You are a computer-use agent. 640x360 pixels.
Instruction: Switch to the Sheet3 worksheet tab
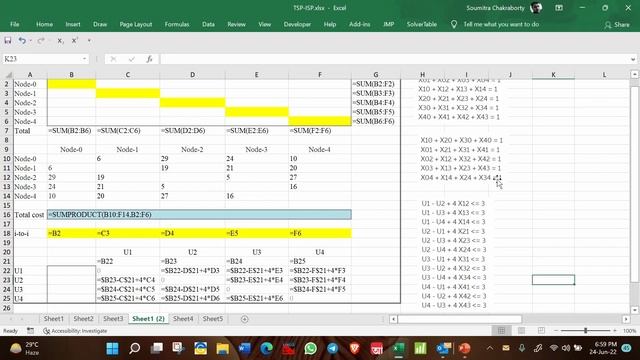coord(113,319)
